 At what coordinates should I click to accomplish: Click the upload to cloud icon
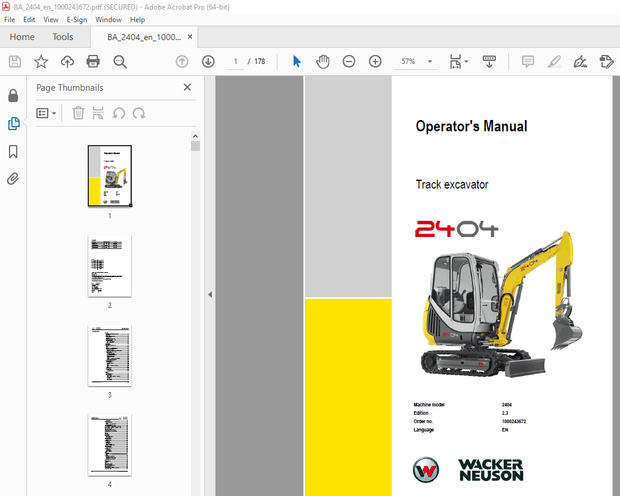(x=67, y=62)
